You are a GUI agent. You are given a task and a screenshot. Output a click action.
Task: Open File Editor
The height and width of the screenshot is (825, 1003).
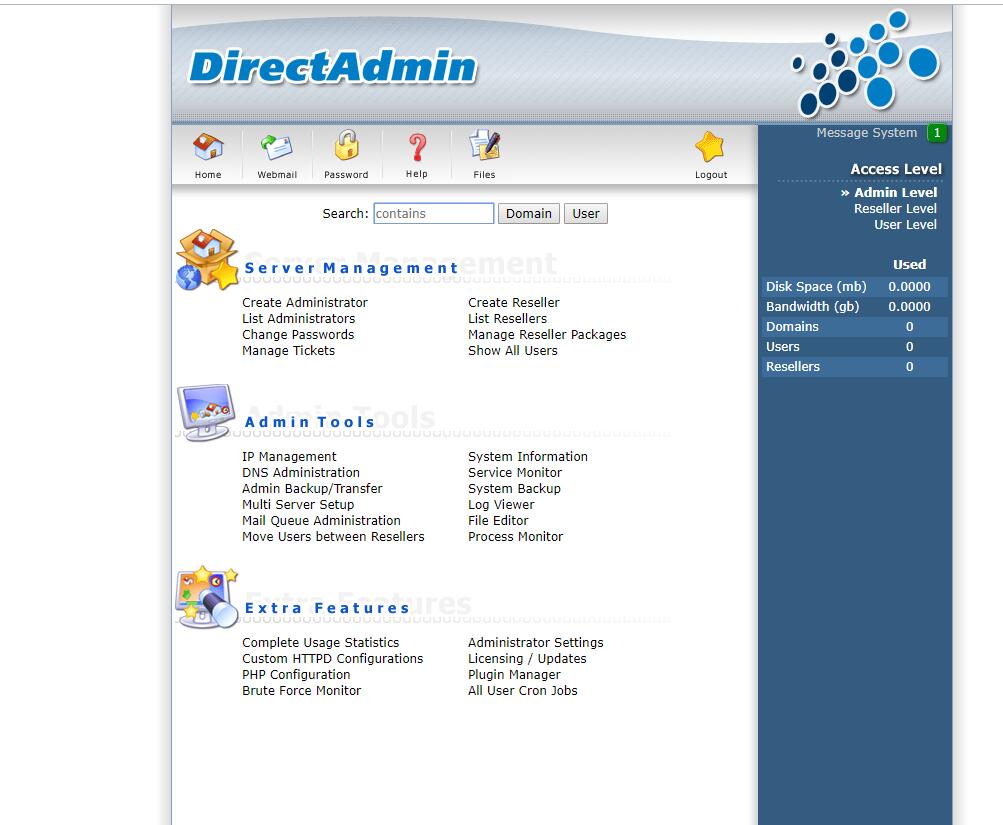click(x=498, y=521)
